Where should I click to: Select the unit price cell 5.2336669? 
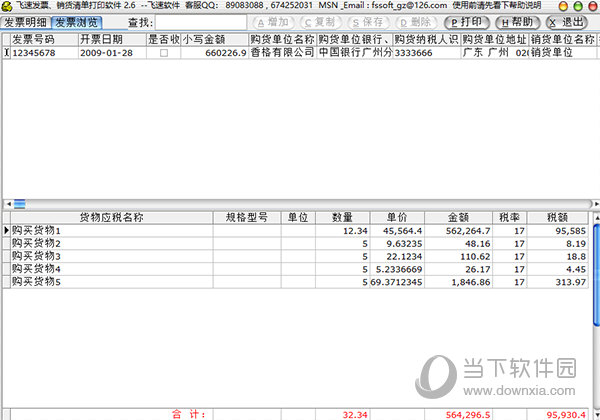[397, 269]
